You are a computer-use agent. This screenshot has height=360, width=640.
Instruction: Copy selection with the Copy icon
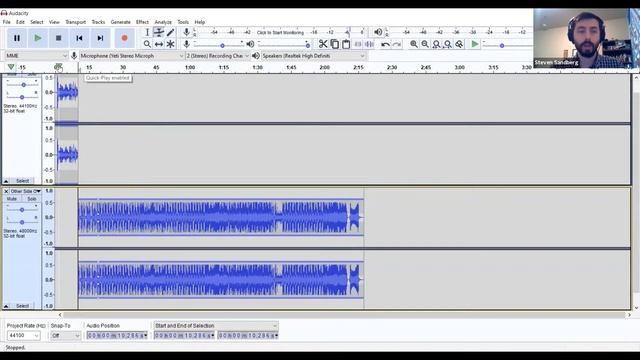(335, 44)
